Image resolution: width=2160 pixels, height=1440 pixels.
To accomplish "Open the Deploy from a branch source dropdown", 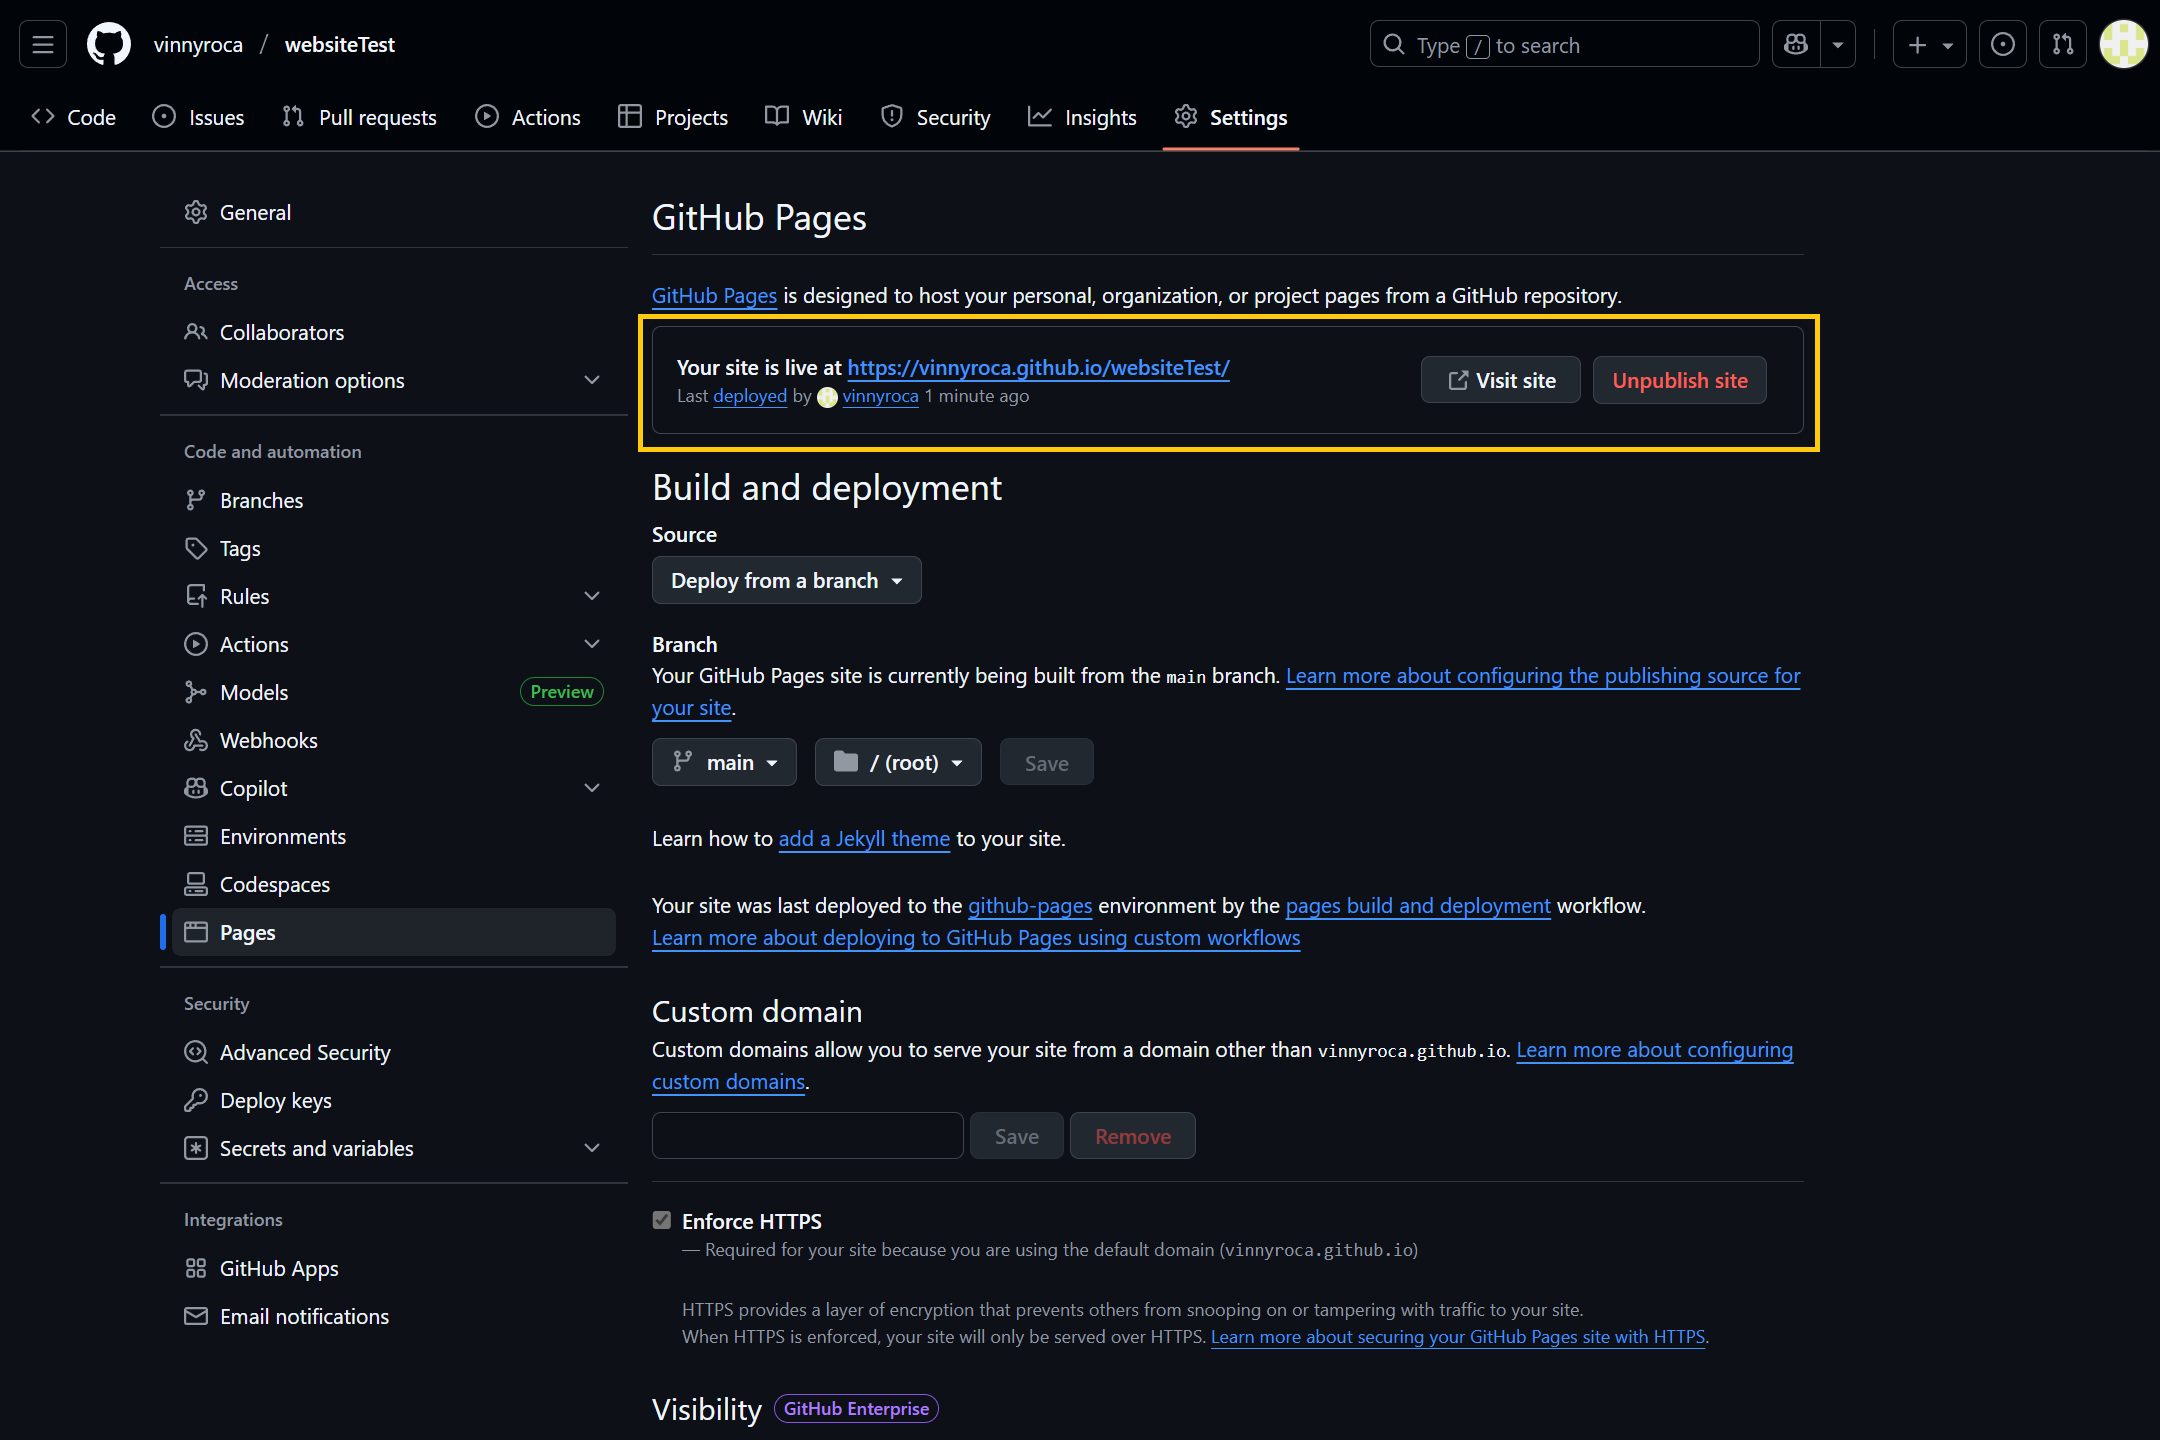I will click(x=786, y=580).
